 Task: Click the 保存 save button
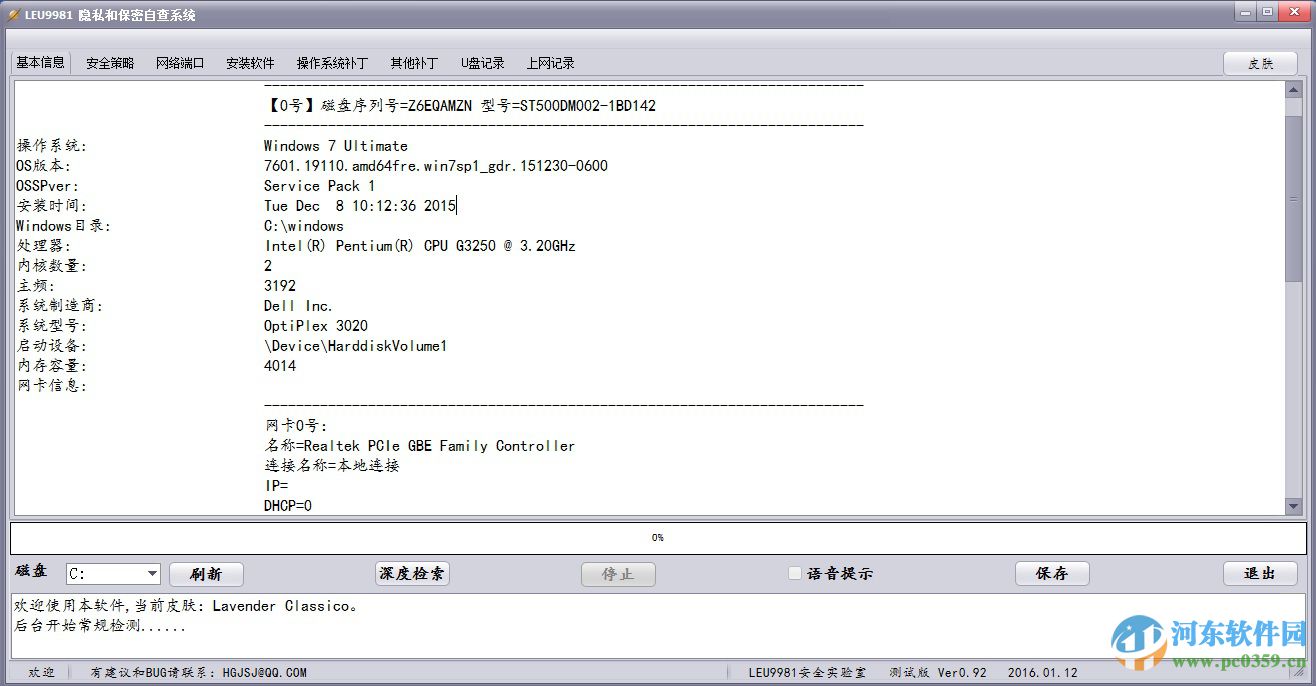[x=1052, y=573]
